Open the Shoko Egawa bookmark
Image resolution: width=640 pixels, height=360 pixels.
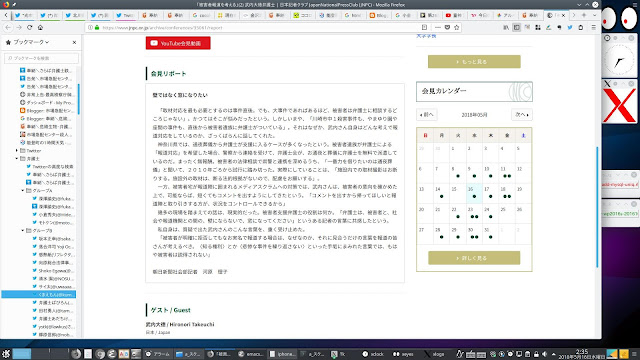click(x=53, y=271)
